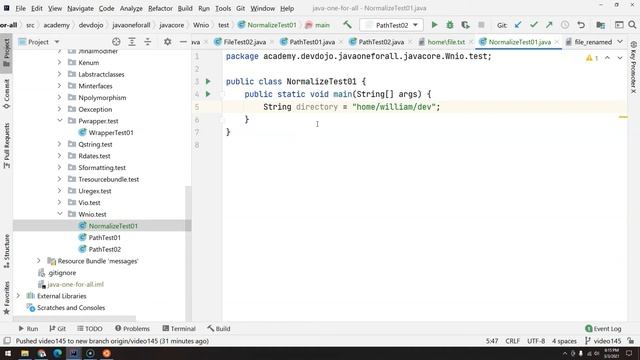640x360 pixels.
Task: Toggle Structure side panel
Action: point(7,251)
